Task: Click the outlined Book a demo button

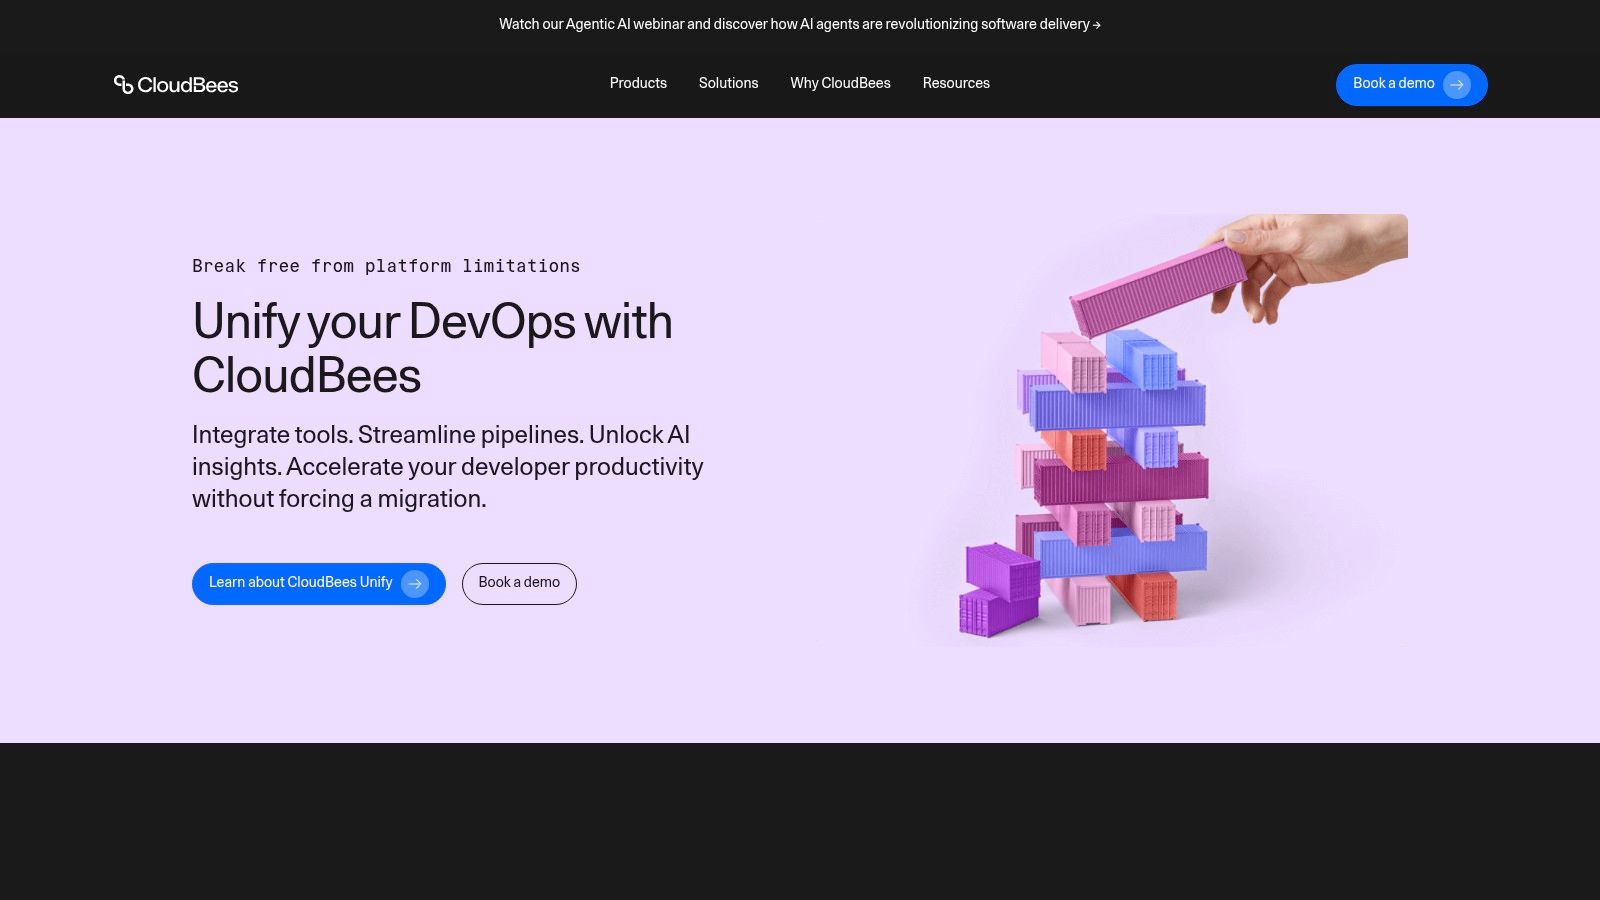Action: point(519,584)
